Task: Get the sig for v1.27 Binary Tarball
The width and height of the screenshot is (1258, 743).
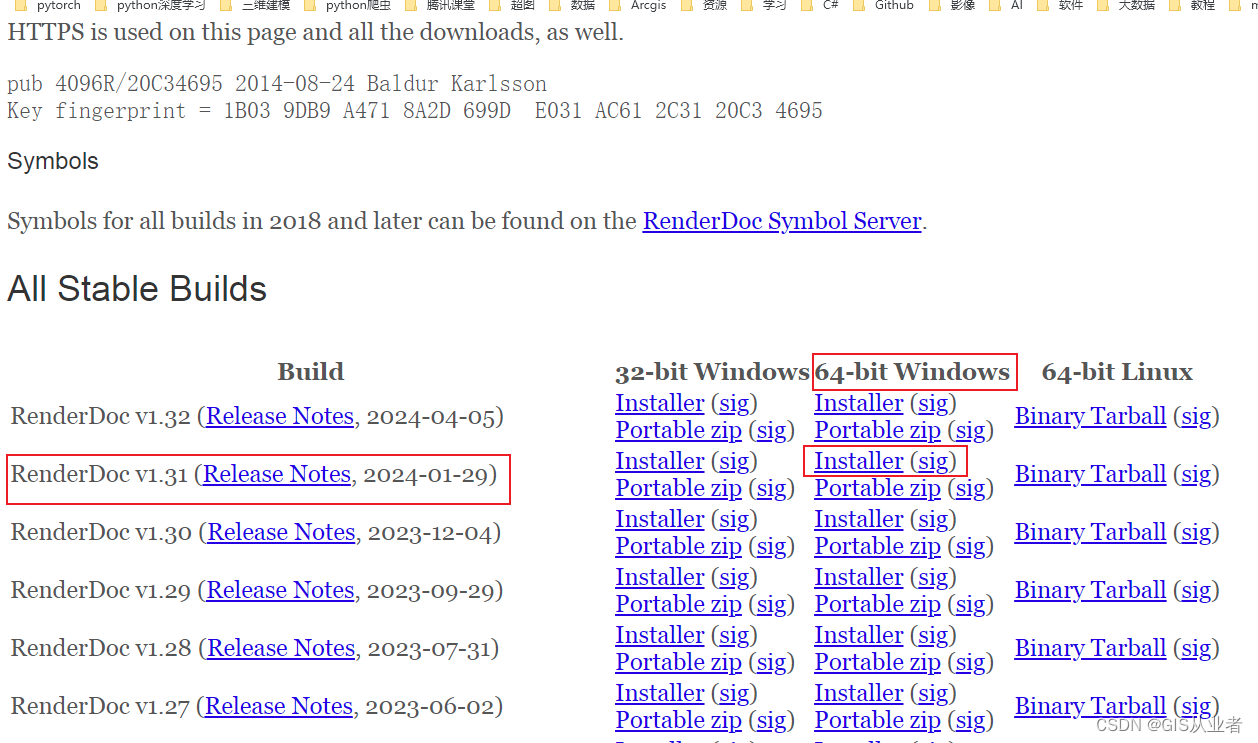Action: tap(1196, 706)
